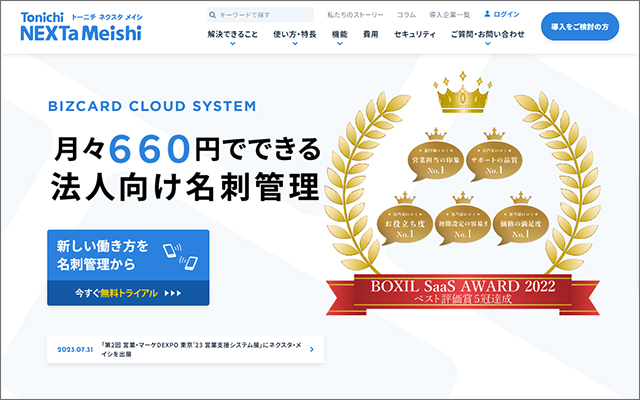
Task: Open the 2023.07.31 news item
Action: [x=185, y=349]
